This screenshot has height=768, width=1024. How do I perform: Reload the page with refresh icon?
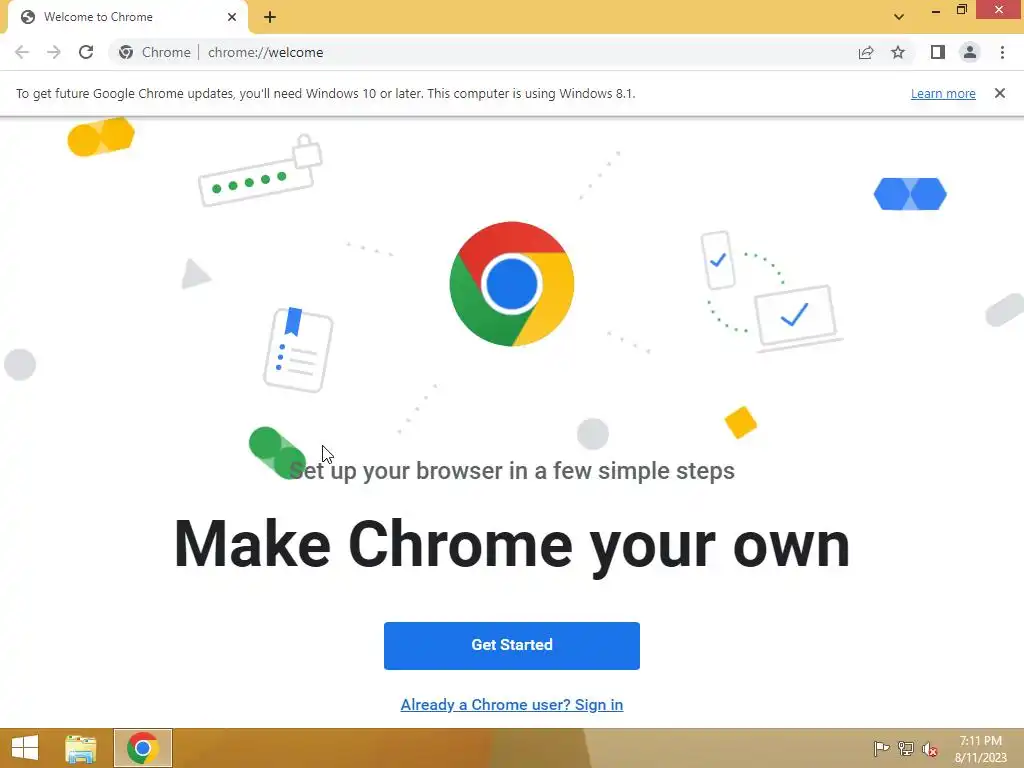[86, 52]
